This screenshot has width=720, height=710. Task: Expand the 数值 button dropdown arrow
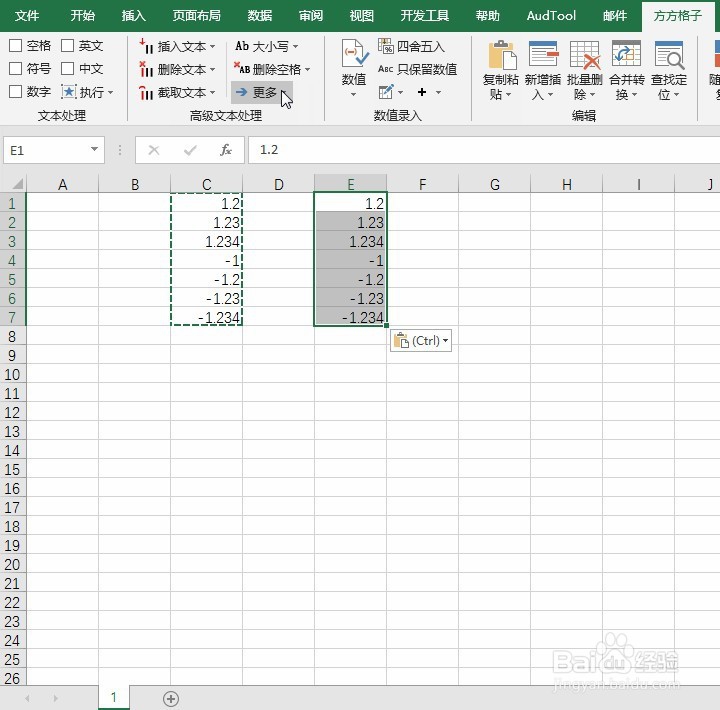pyautogui.click(x=354, y=95)
